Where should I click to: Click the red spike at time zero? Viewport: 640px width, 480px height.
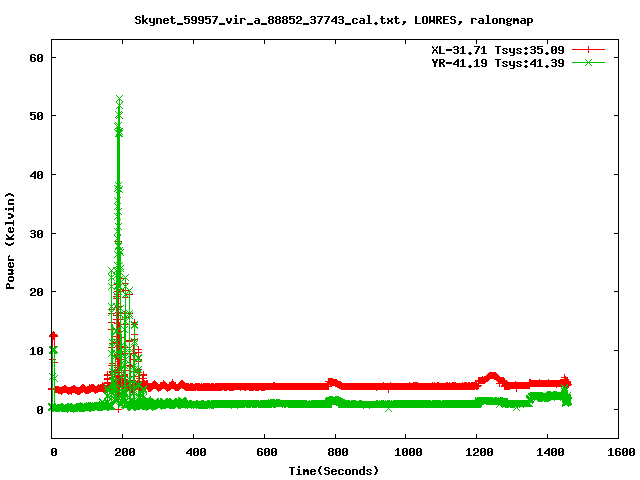[x=53, y=336]
